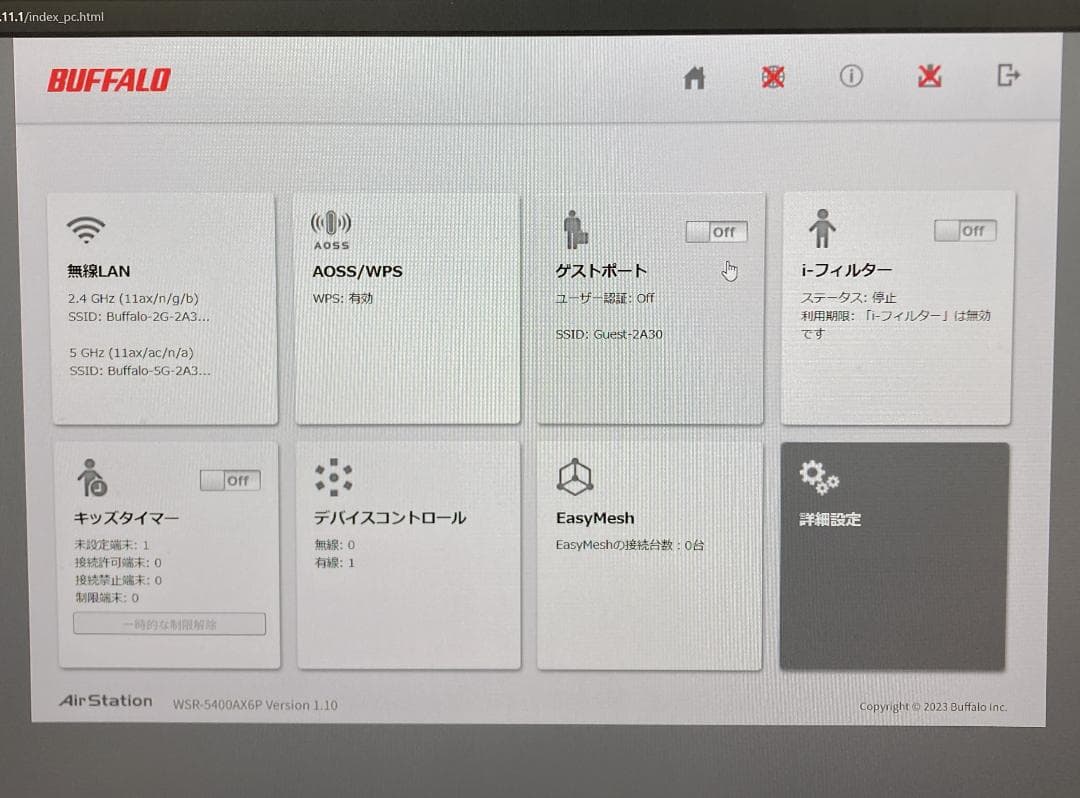The image size is (1080, 798).
Task: Enable the i-フィルター toggle switch
Action: click(x=964, y=230)
